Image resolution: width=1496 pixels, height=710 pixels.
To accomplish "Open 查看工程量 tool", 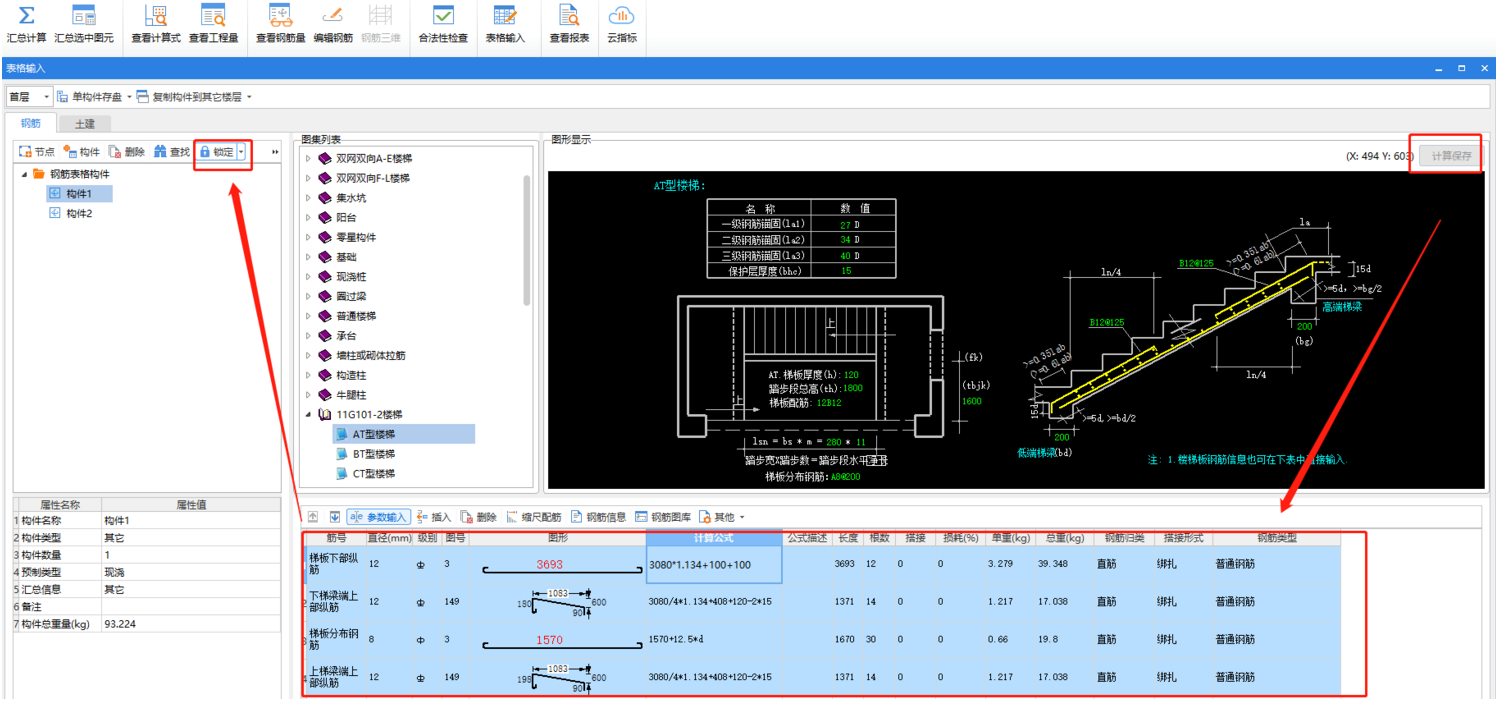I will tap(213, 24).
